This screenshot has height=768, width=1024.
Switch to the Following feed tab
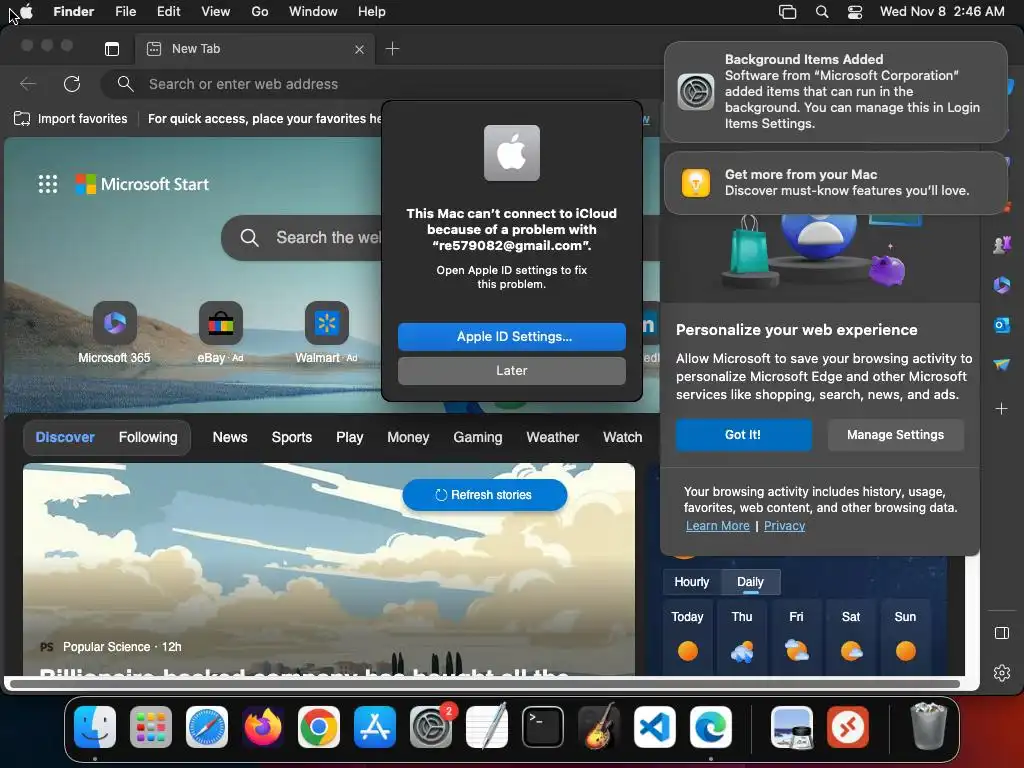click(x=148, y=437)
